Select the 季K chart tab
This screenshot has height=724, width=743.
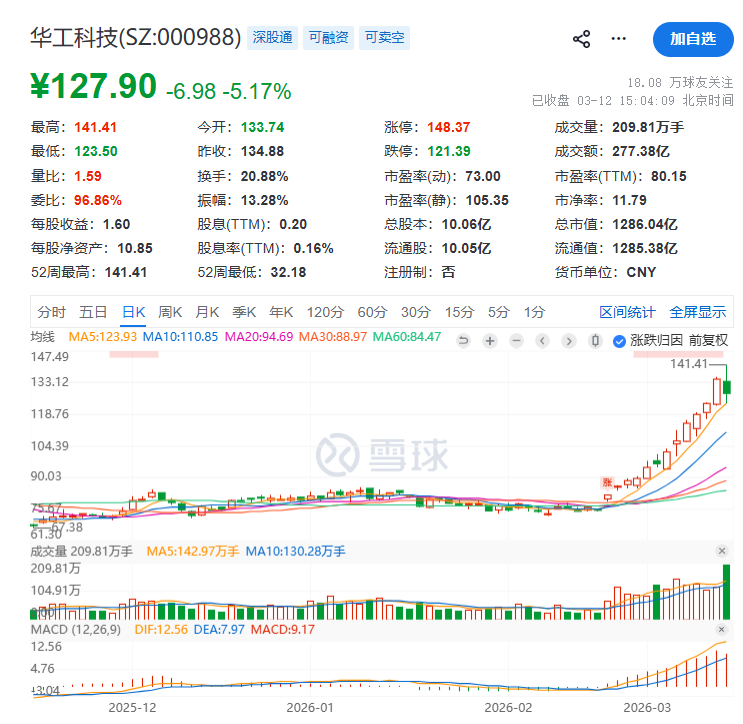tap(244, 312)
